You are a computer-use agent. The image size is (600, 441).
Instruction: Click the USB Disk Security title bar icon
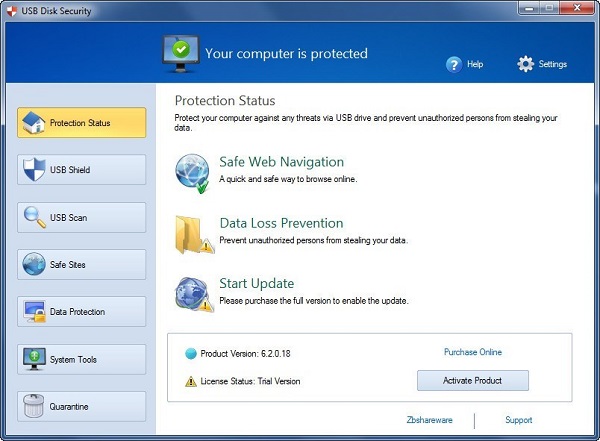point(12,11)
